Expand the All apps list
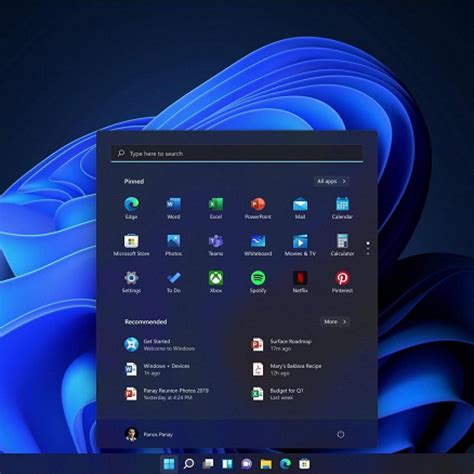This screenshot has height=474, width=474. 332,181
